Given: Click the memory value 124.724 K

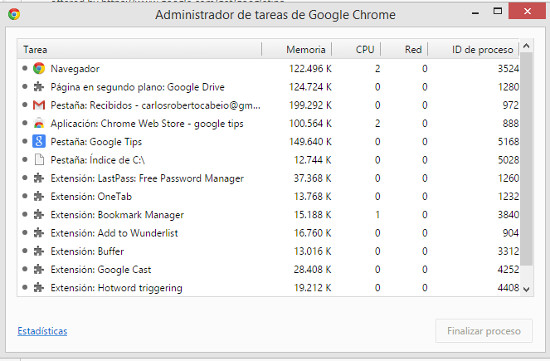Looking at the screenshot, I should [x=310, y=87].
